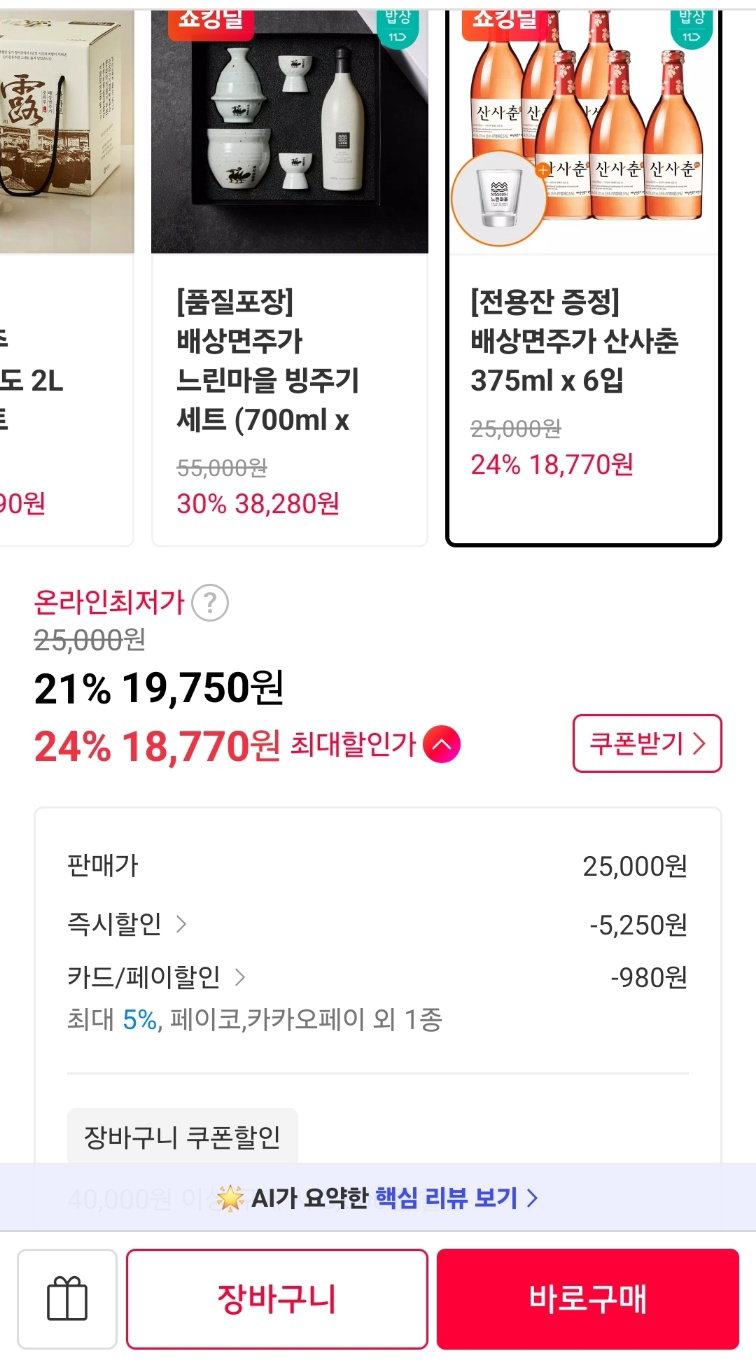Open the 느린마을 빙주기 세트 product image
The height and width of the screenshot is (1366, 756).
pyautogui.click(x=290, y=131)
